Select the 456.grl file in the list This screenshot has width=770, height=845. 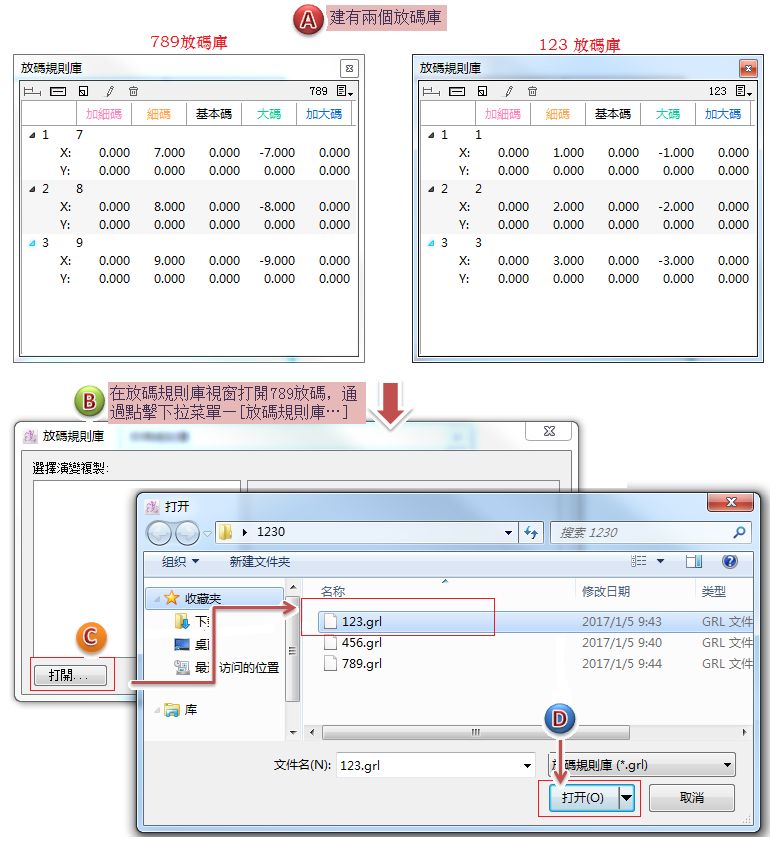(361, 643)
